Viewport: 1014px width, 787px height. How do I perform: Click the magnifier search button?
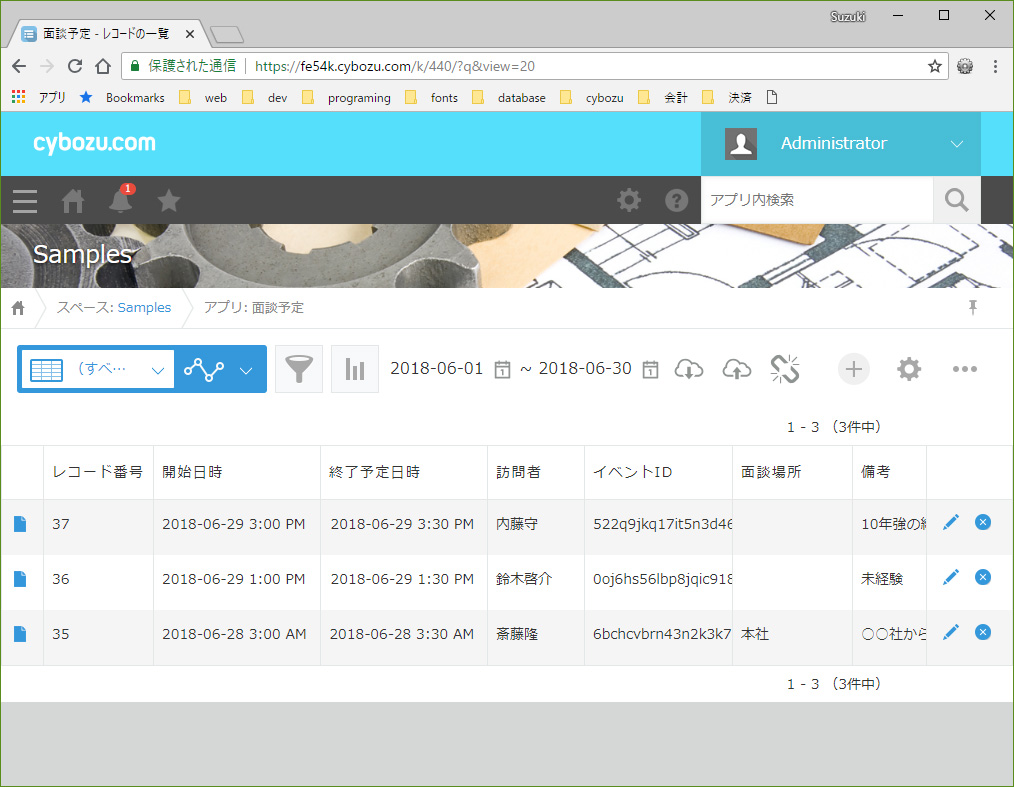(x=956, y=200)
